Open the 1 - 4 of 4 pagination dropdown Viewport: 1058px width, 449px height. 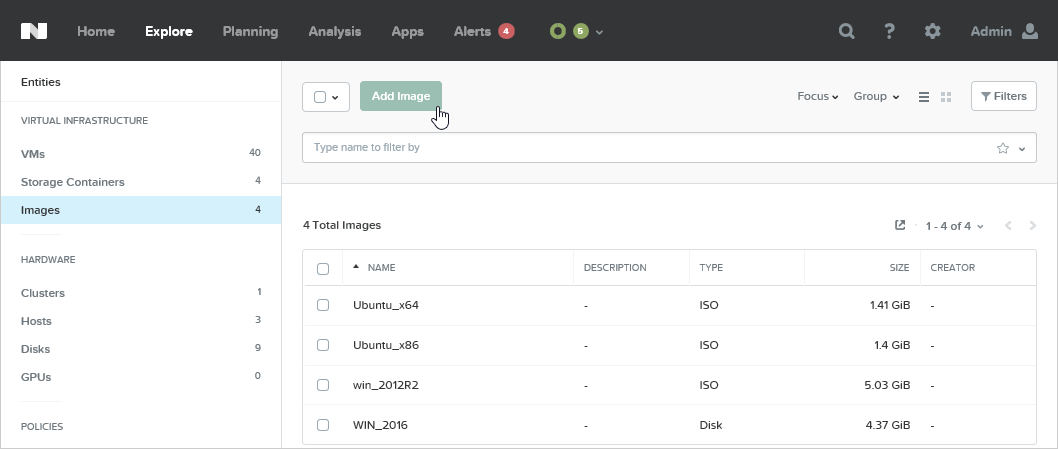click(954, 226)
